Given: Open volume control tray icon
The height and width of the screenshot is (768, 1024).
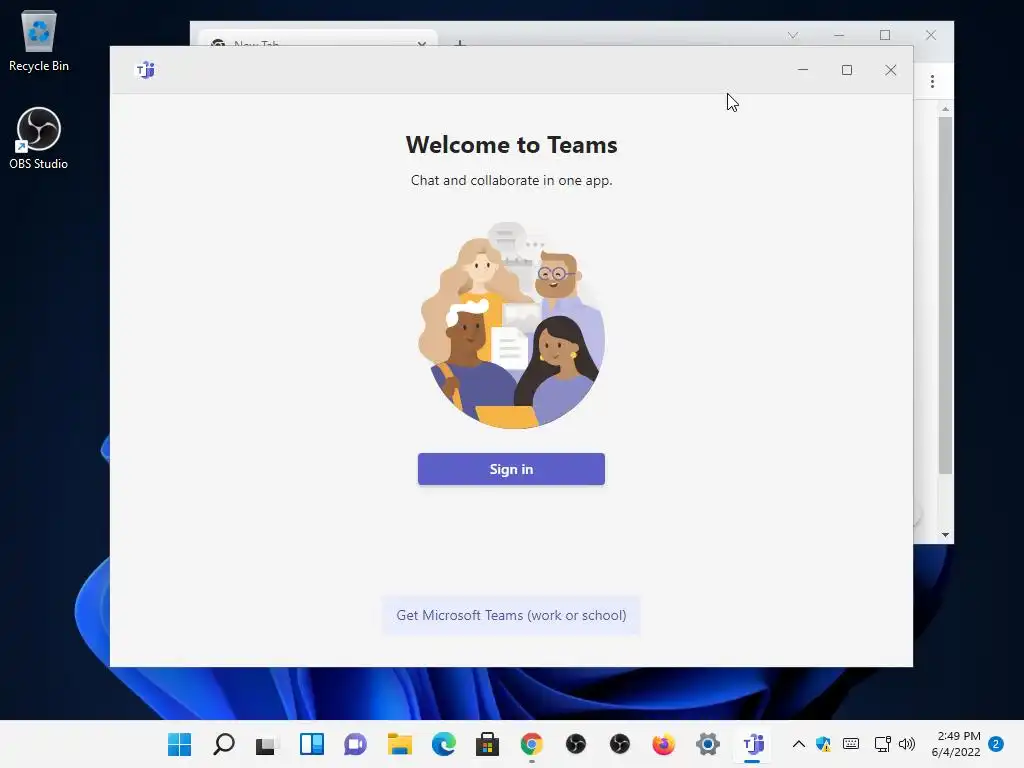Looking at the screenshot, I should [x=906, y=744].
